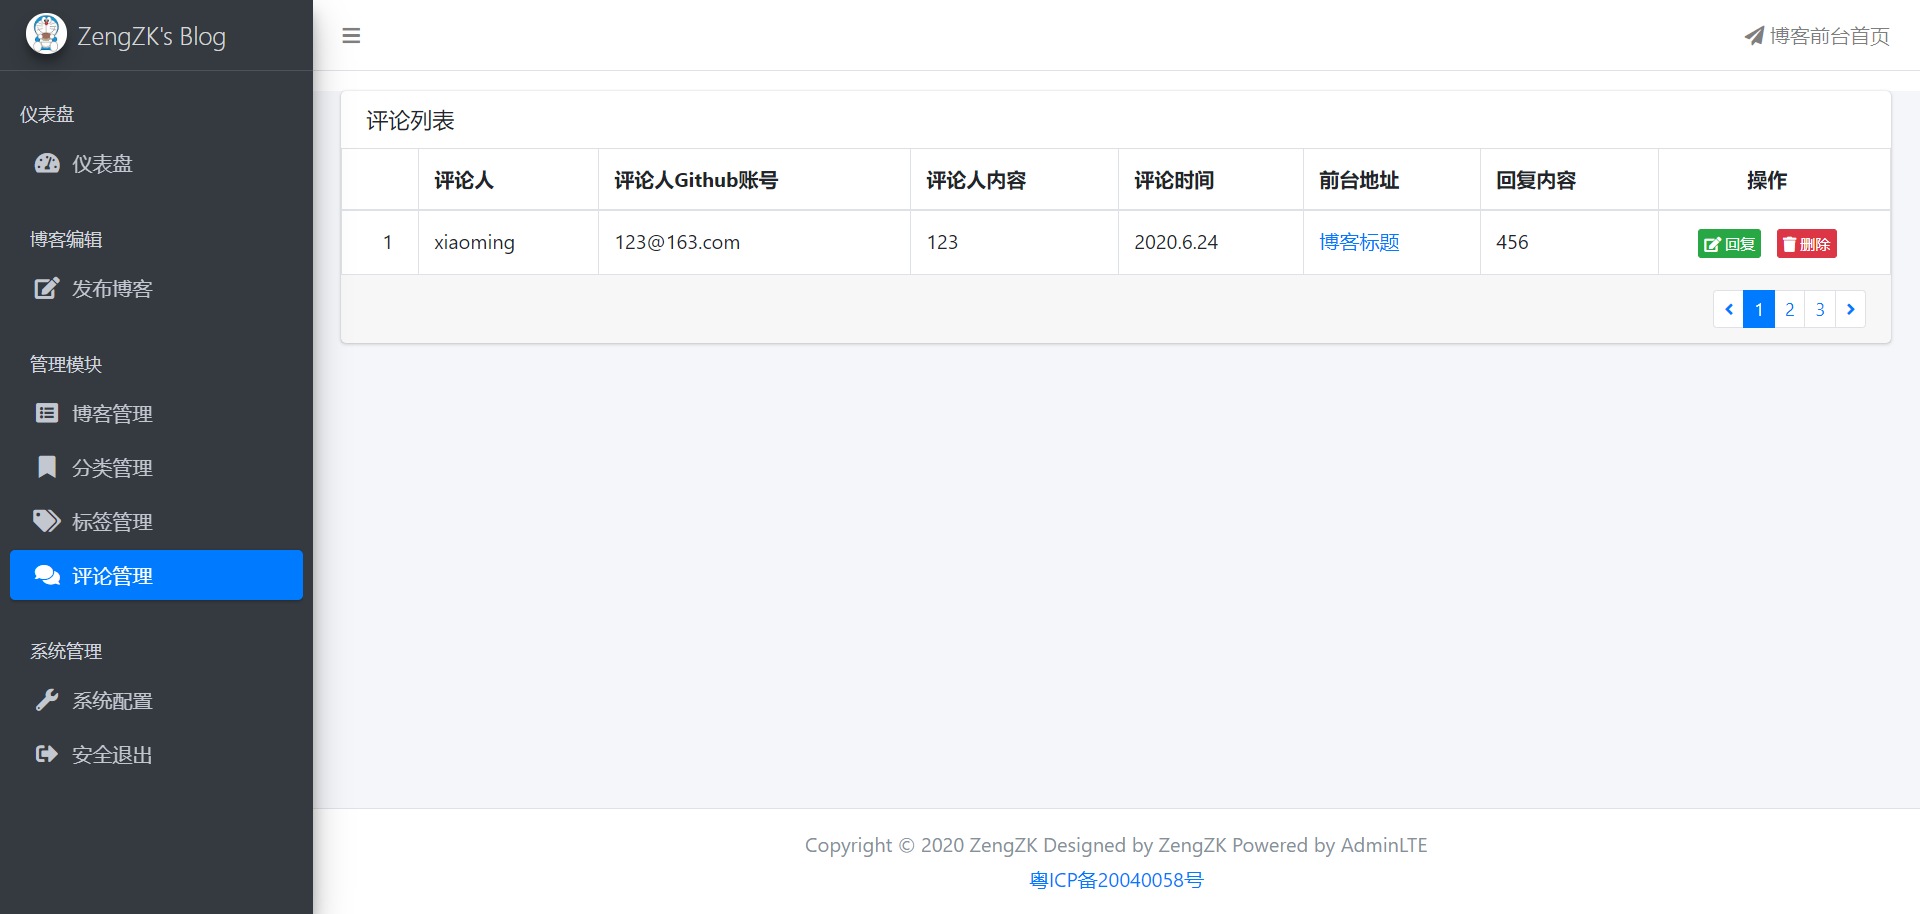Screen dimensions: 1920x914
Task: Click the list icon beside 博客管理
Action: (x=47, y=413)
